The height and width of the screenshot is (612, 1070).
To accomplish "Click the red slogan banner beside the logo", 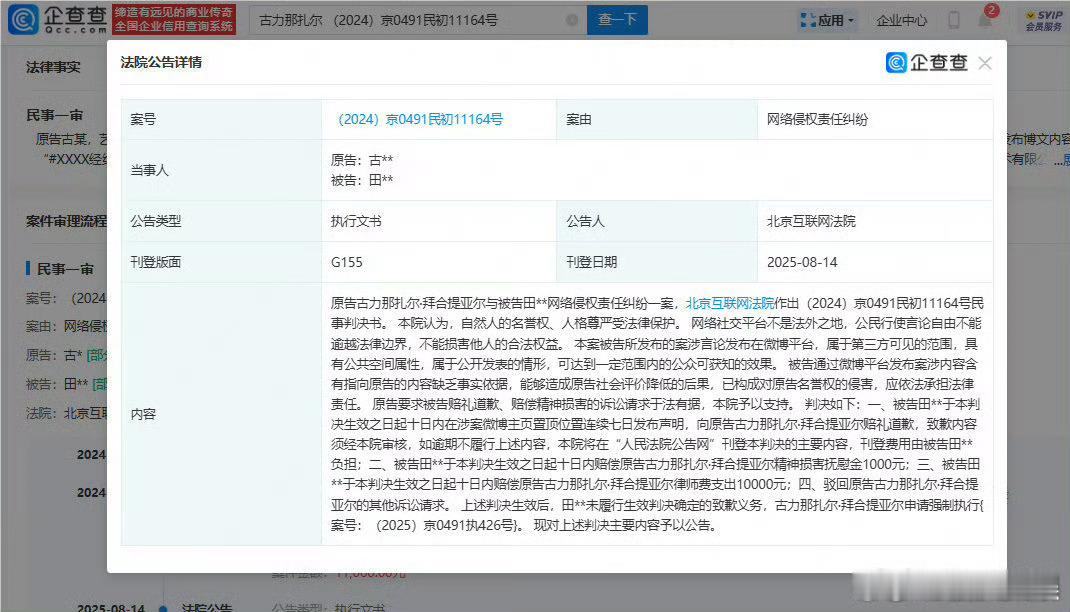I will click(x=174, y=20).
